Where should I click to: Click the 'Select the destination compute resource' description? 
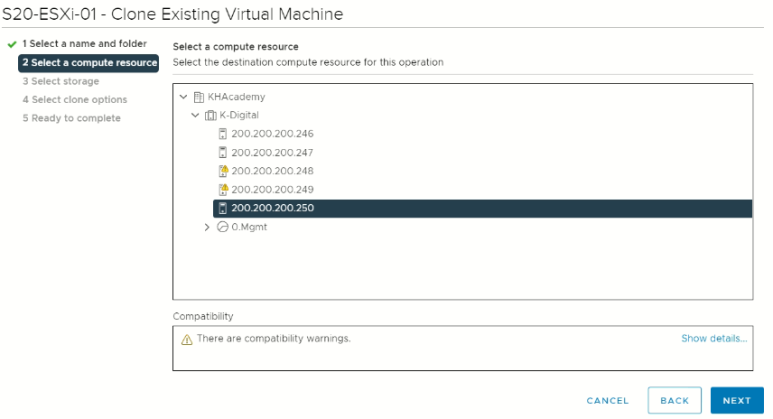pyautogui.click(x=308, y=63)
